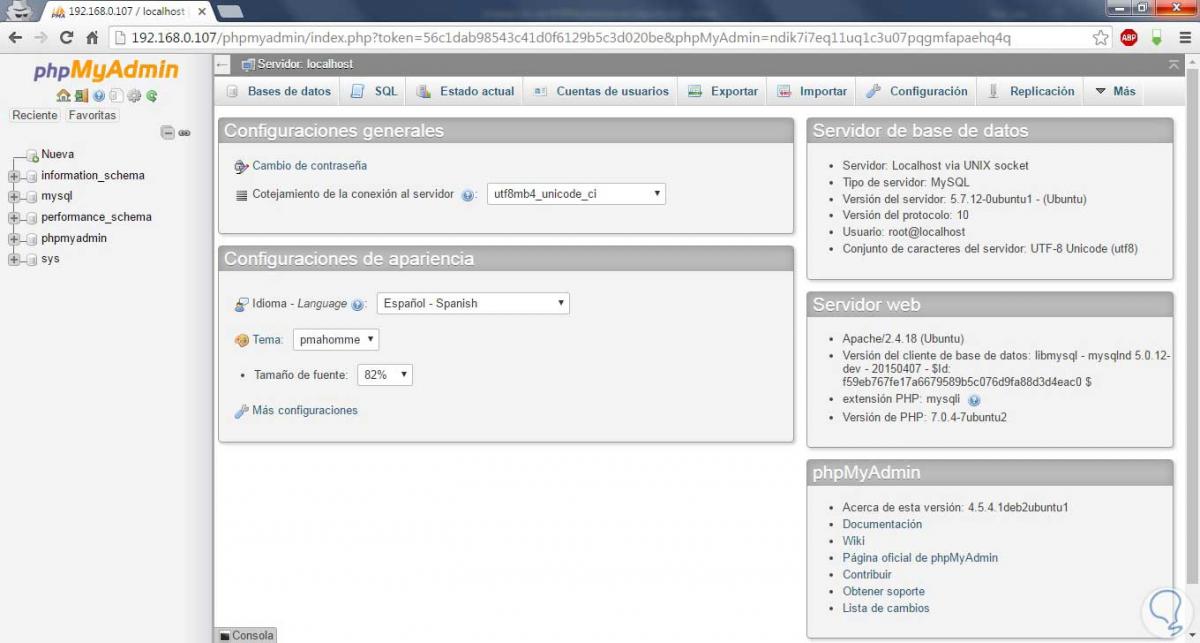Expand the mysql database node
Image resolution: width=1200 pixels, height=643 pixels.
coord(12,196)
